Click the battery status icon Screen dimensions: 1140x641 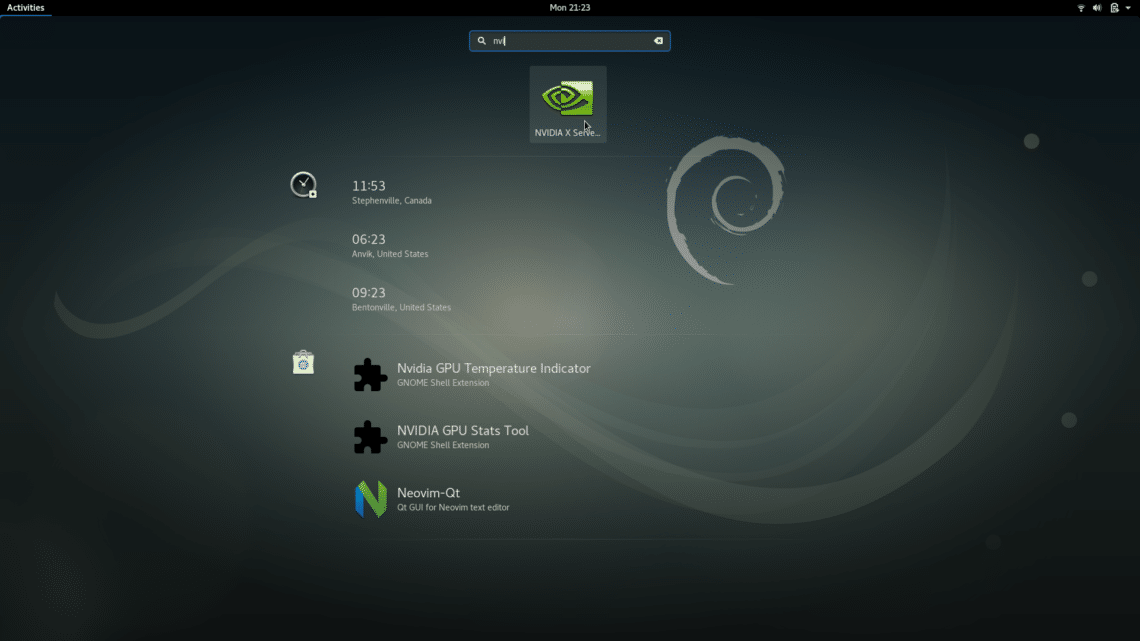[x=1114, y=8]
